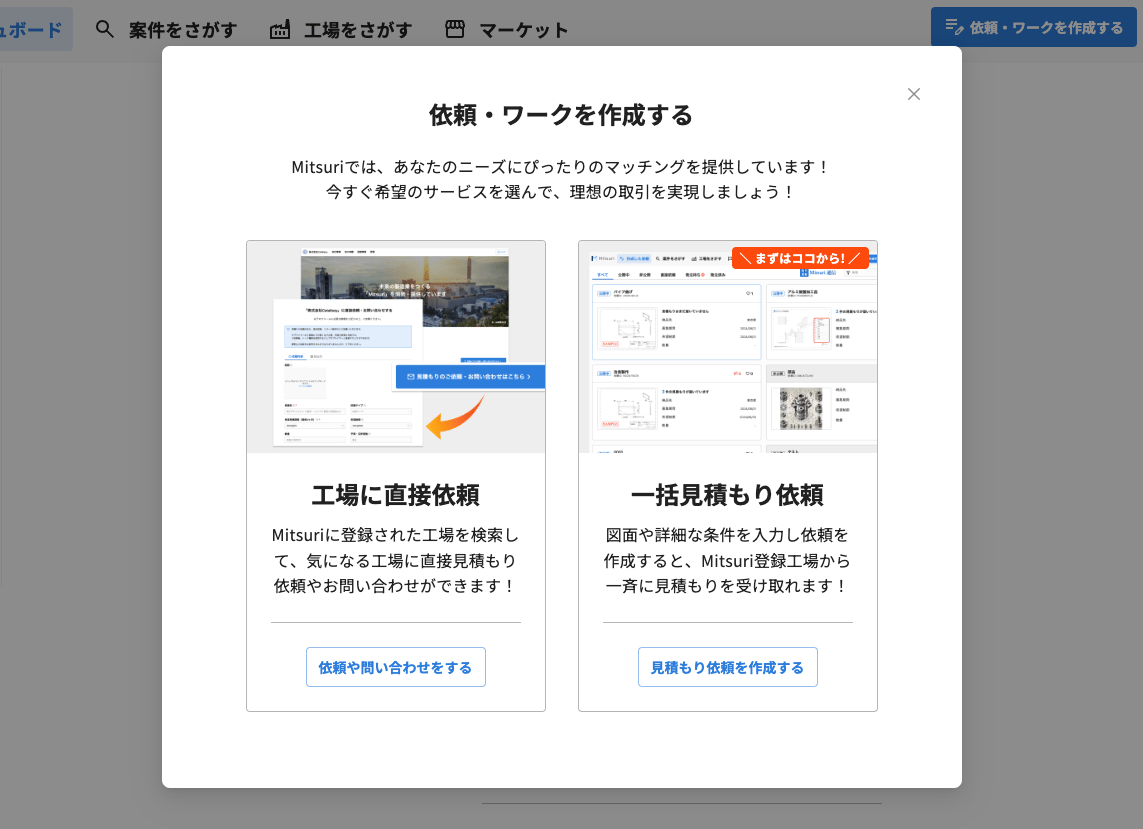Click the 依頼や問い合わせをする button
The height and width of the screenshot is (829, 1143).
(396, 667)
